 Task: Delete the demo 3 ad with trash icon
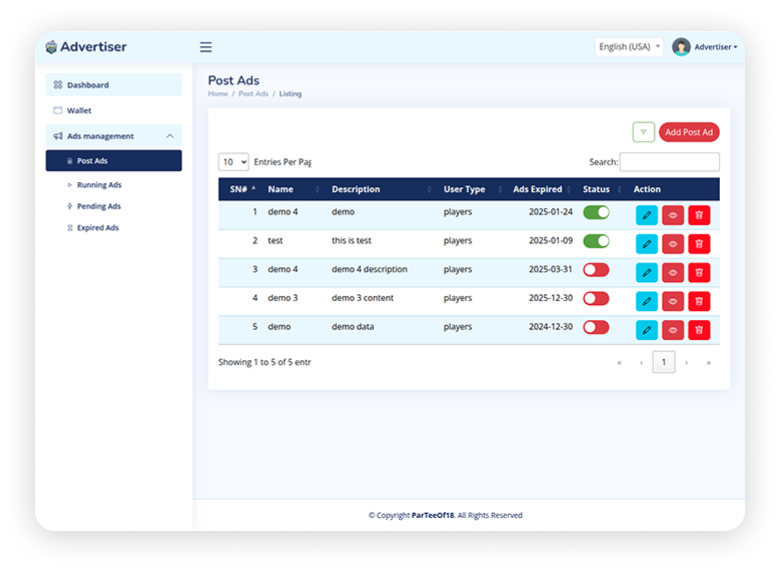click(x=699, y=300)
